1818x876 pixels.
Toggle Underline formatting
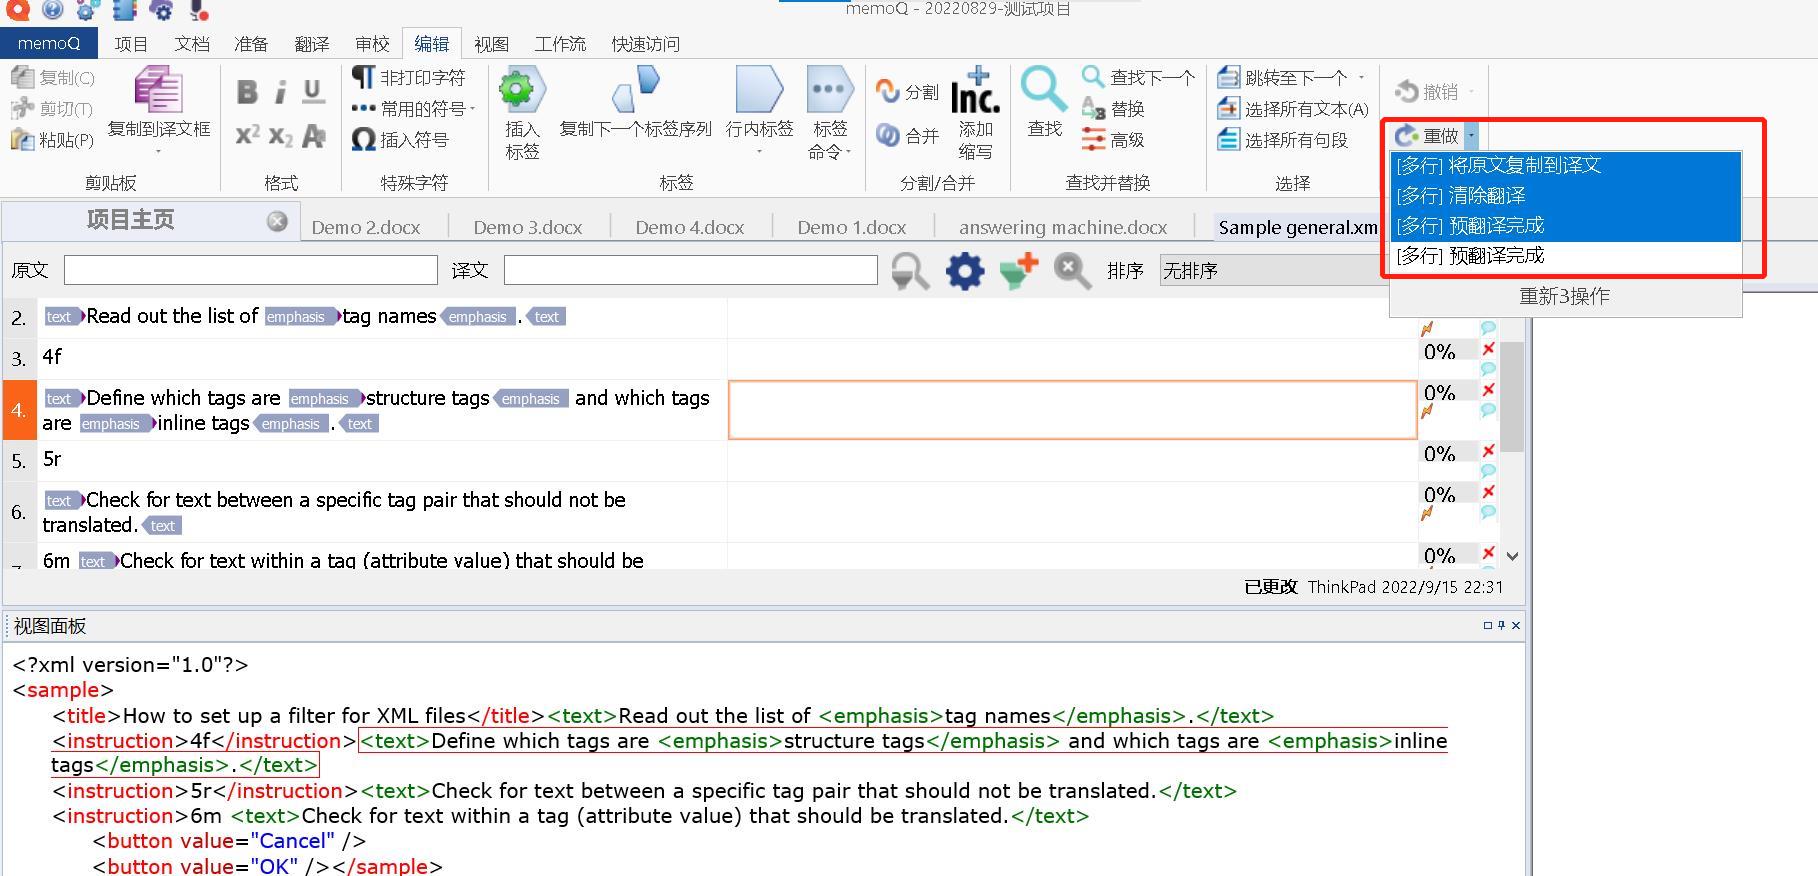(313, 92)
